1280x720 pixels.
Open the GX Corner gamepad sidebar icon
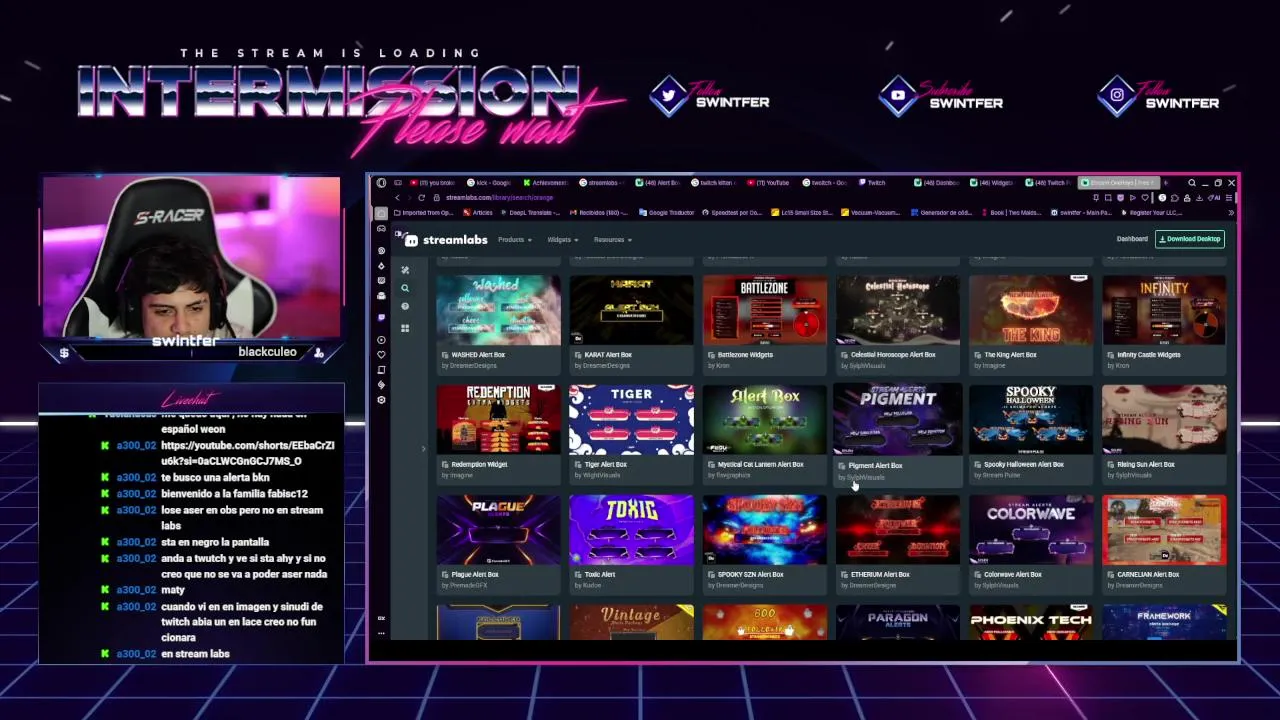(x=381, y=228)
